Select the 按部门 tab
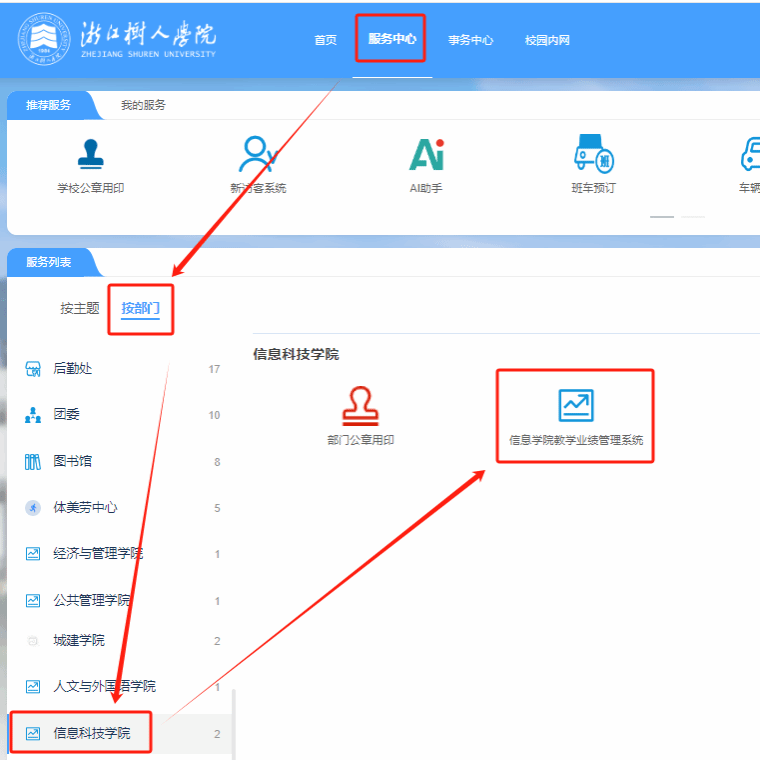Screen dimensions: 760x760 pos(140,308)
